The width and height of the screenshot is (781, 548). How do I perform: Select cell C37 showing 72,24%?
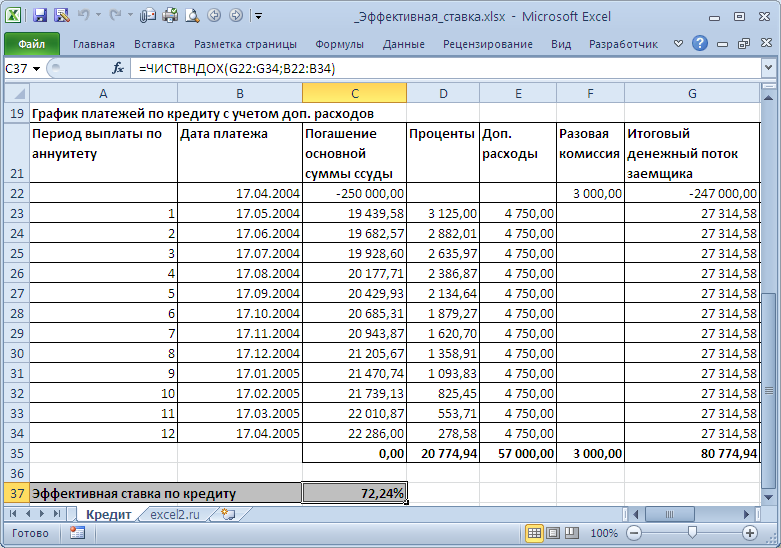point(354,493)
